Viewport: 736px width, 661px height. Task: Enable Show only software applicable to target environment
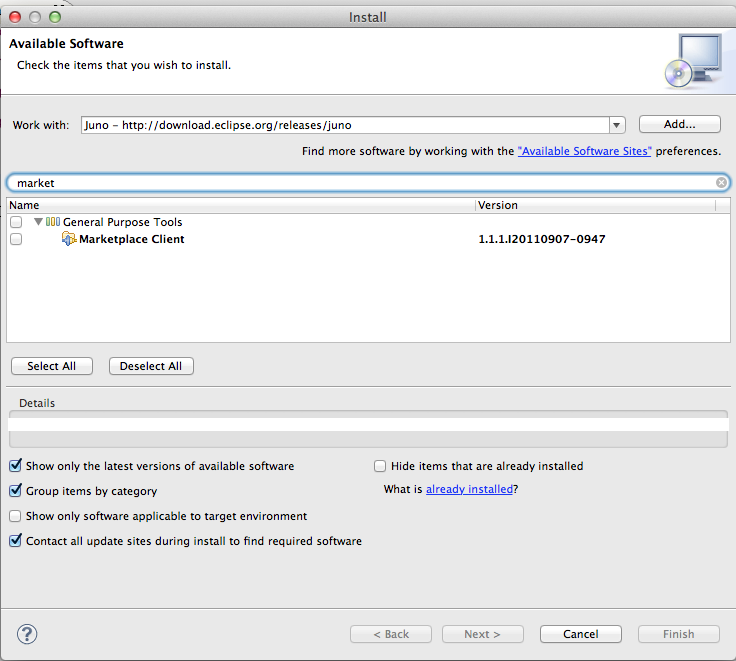click(x=15, y=516)
